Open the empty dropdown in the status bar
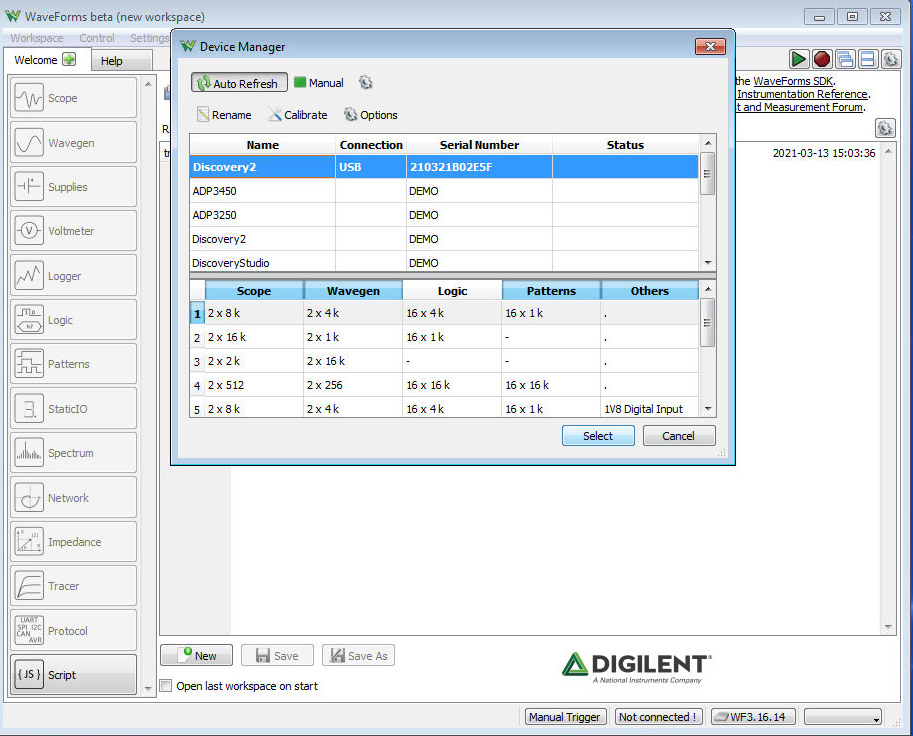 [843, 717]
